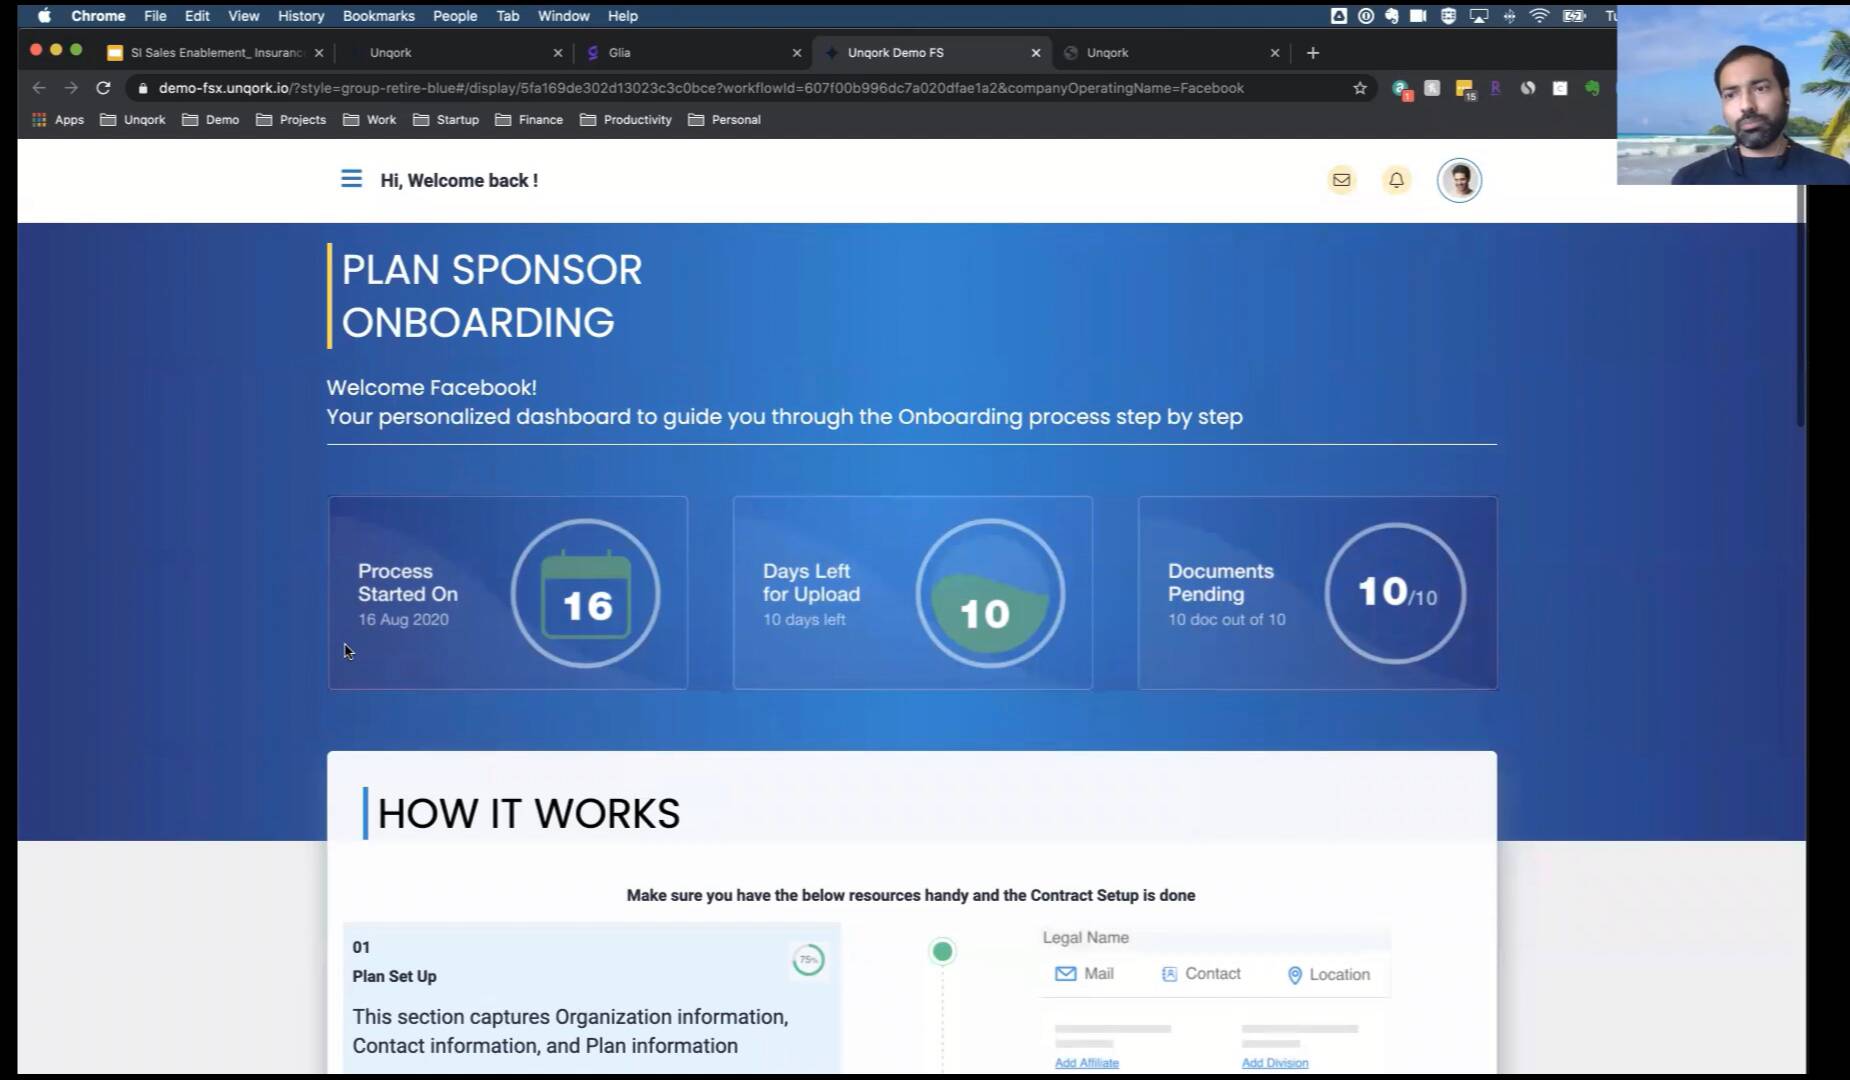Open the Apps bookmarks shortcut
1850x1080 pixels.
[58, 119]
